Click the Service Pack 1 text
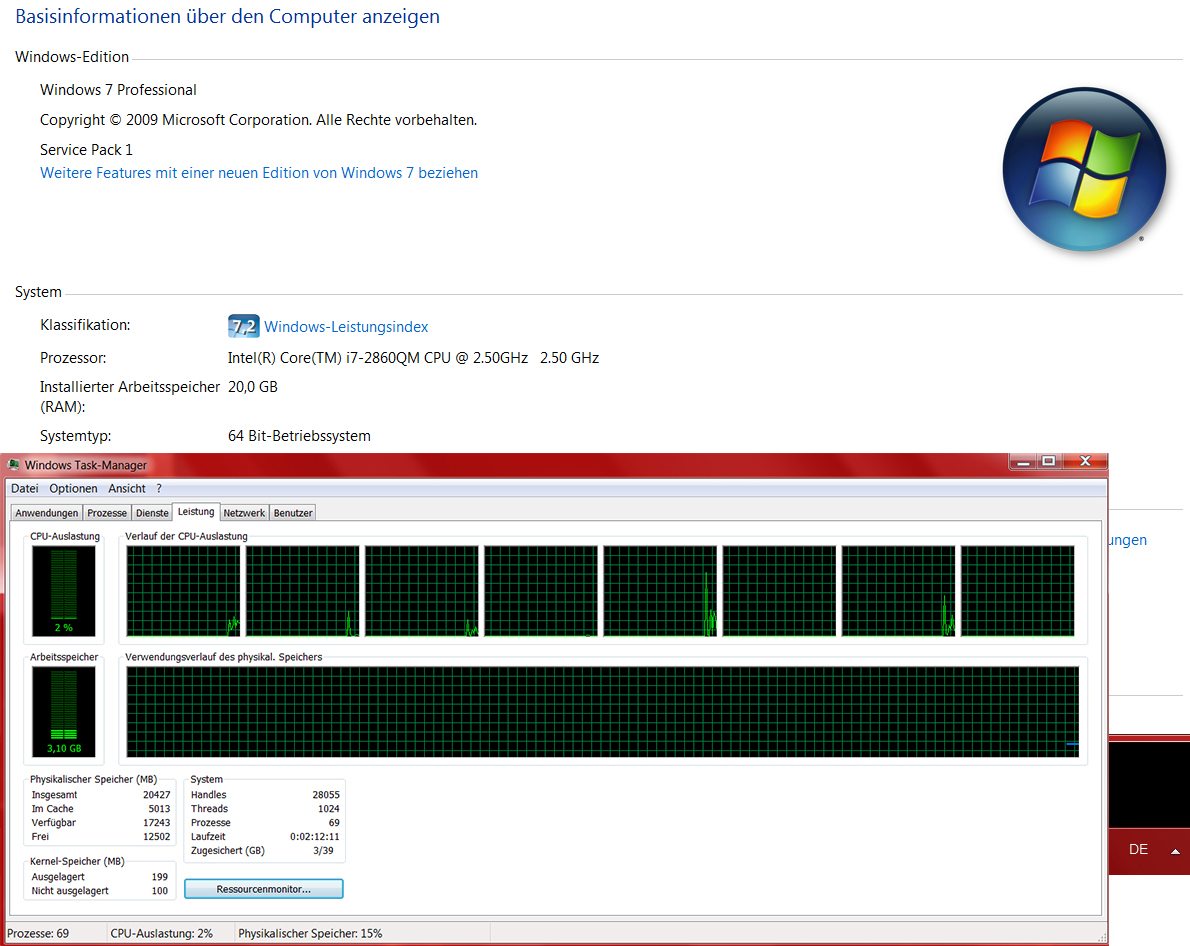 tap(87, 150)
